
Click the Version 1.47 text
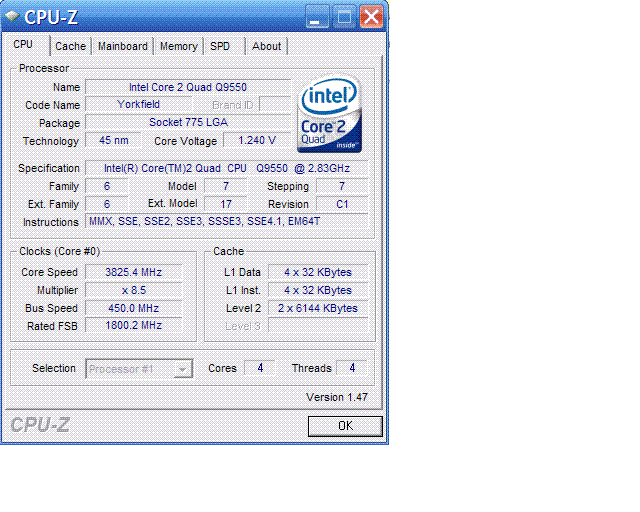pos(337,397)
